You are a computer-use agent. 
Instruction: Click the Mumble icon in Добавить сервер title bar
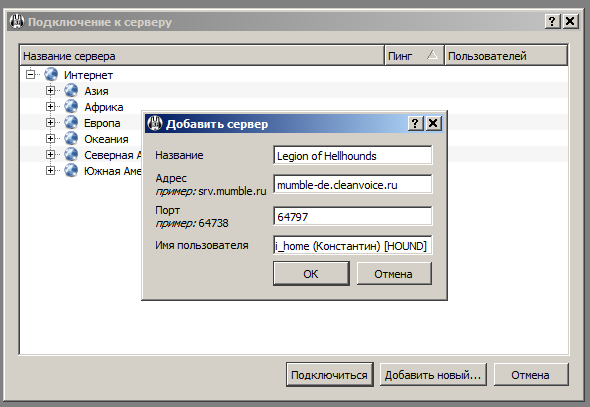point(155,123)
